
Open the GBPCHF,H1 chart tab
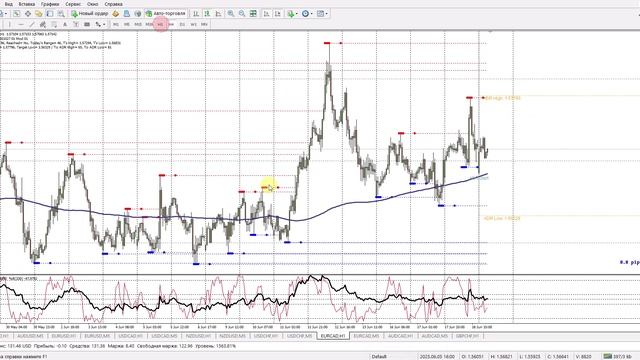pyautogui.click(x=467, y=336)
